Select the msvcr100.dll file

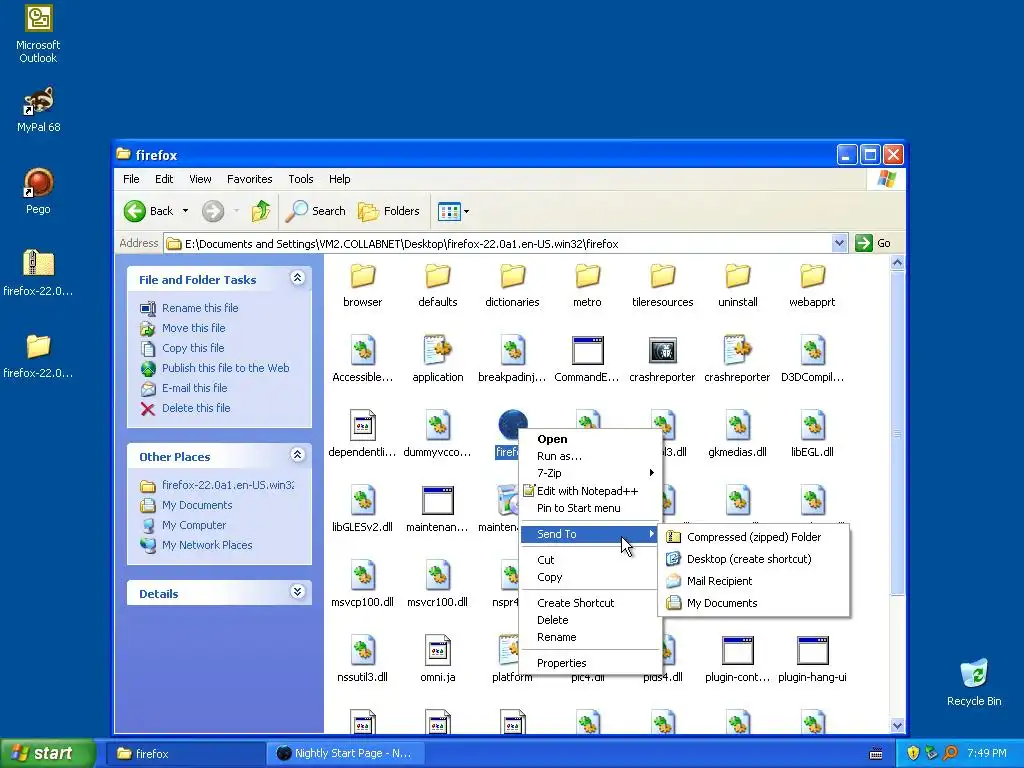(438, 584)
